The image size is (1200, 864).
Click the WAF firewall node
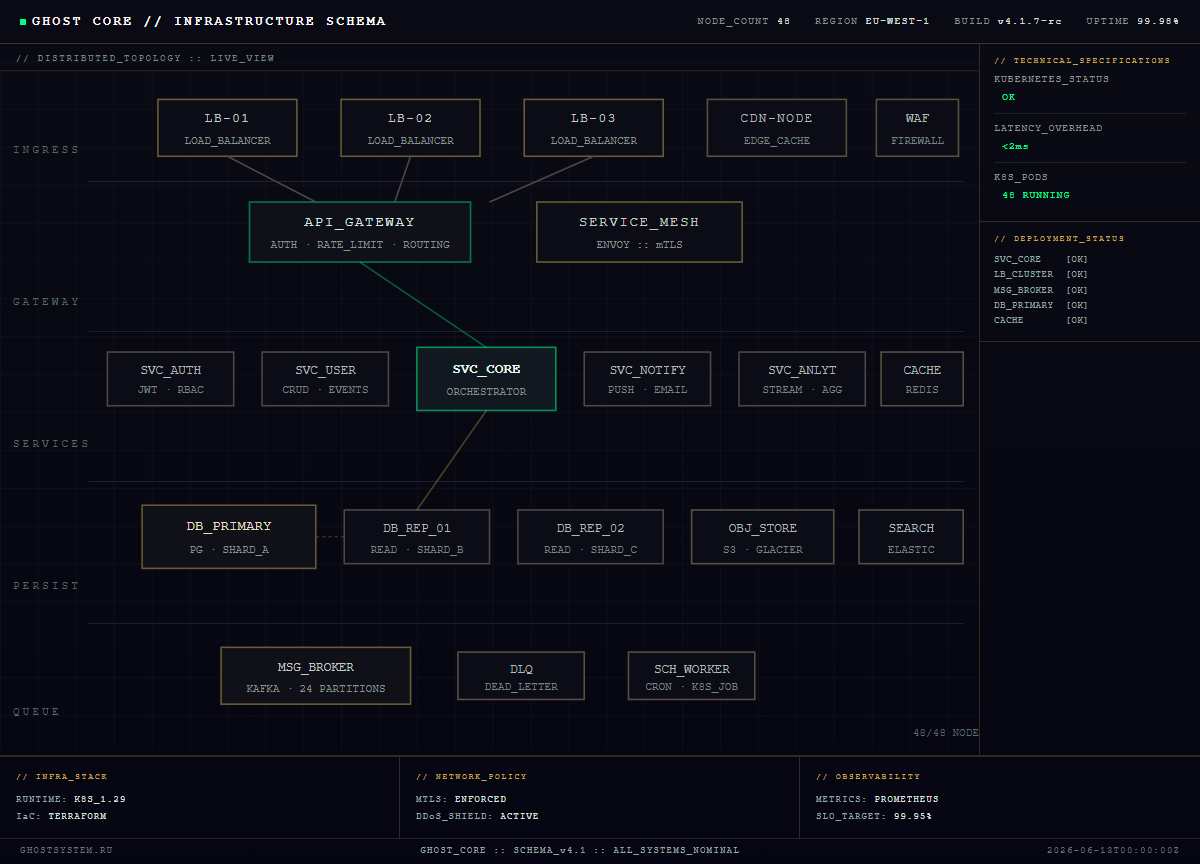[x=917, y=128]
